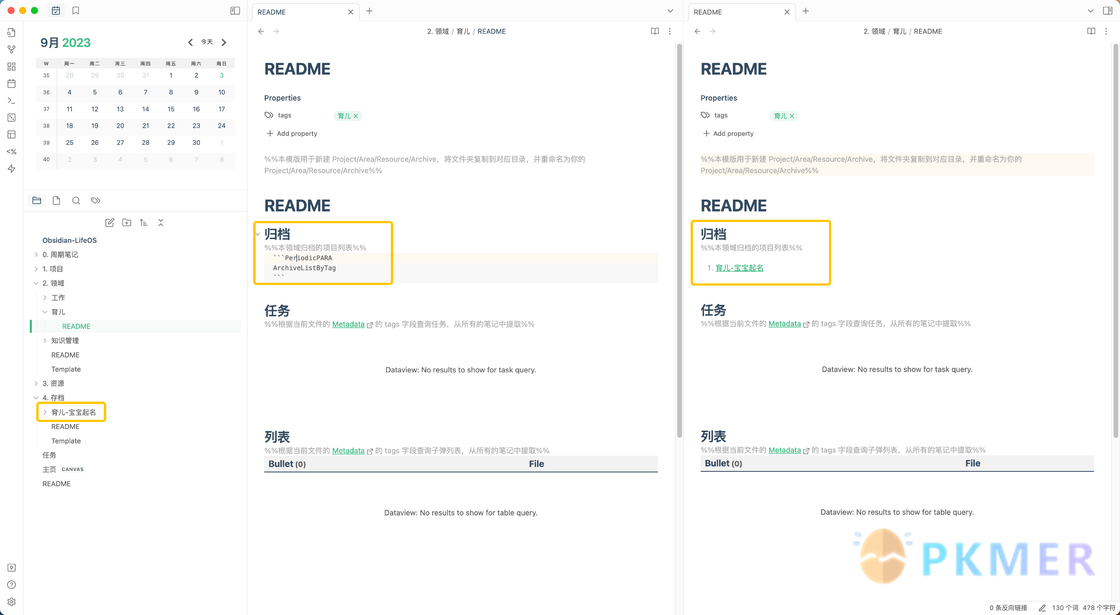Open the 任务 note in file explorer

point(49,455)
